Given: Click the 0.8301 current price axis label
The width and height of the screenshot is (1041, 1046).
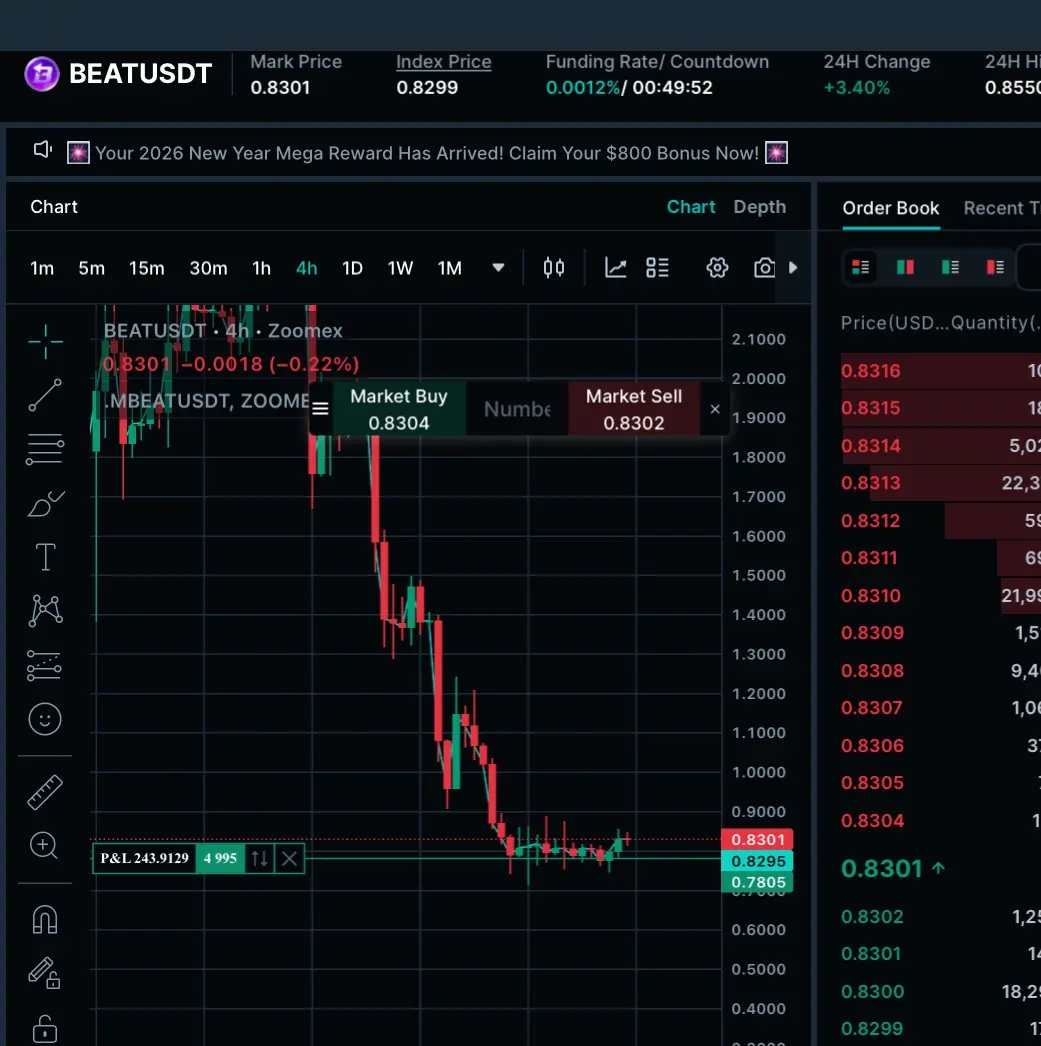Looking at the screenshot, I should point(757,839).
